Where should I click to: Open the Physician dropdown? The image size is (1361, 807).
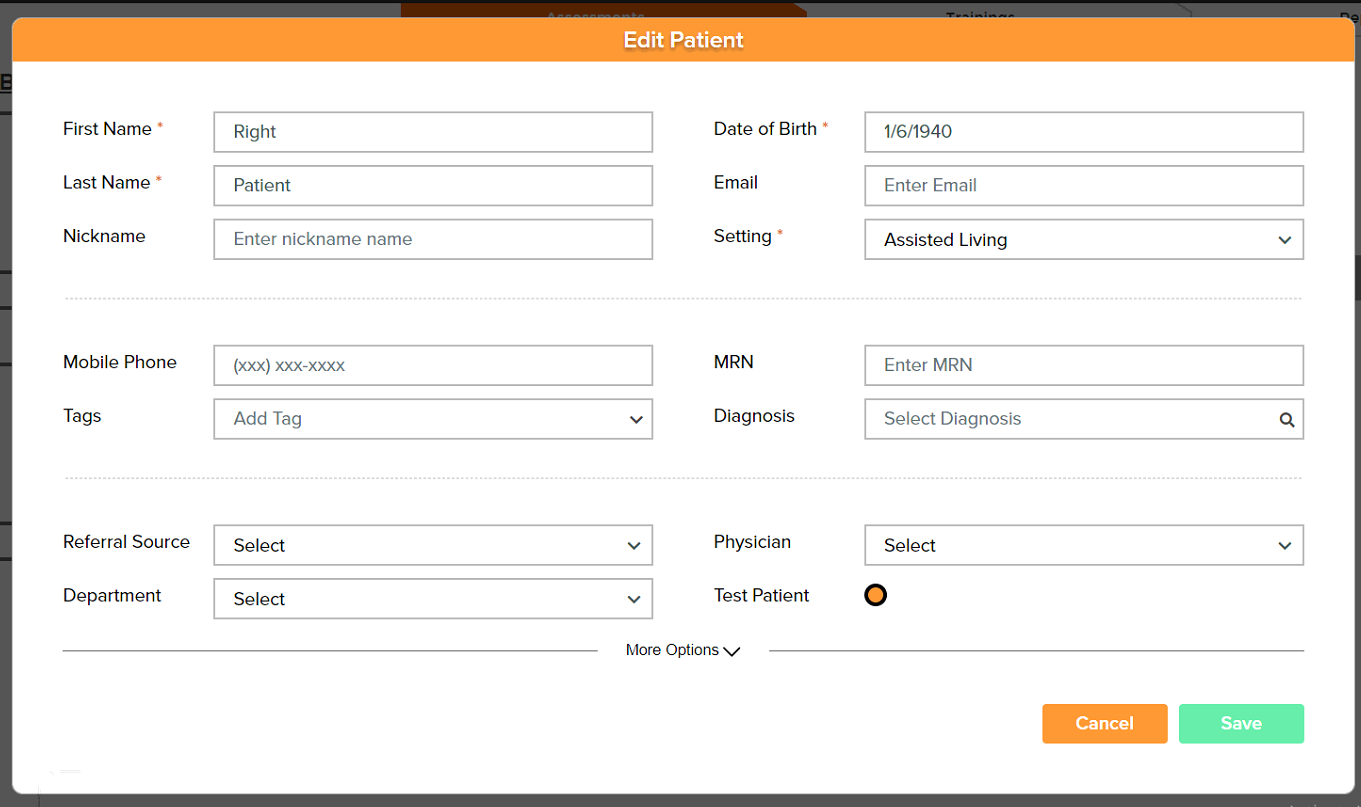[x=1084, y=545]
